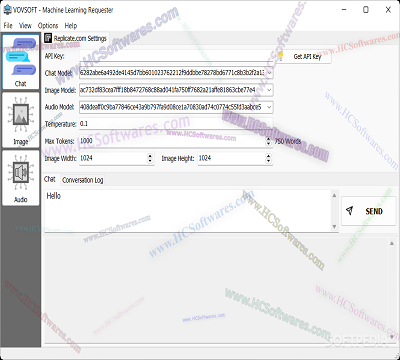This screenshot has height=360, width=400.
Task: Expand the Audio Model dropdown
Action: (x=269, y=107)
